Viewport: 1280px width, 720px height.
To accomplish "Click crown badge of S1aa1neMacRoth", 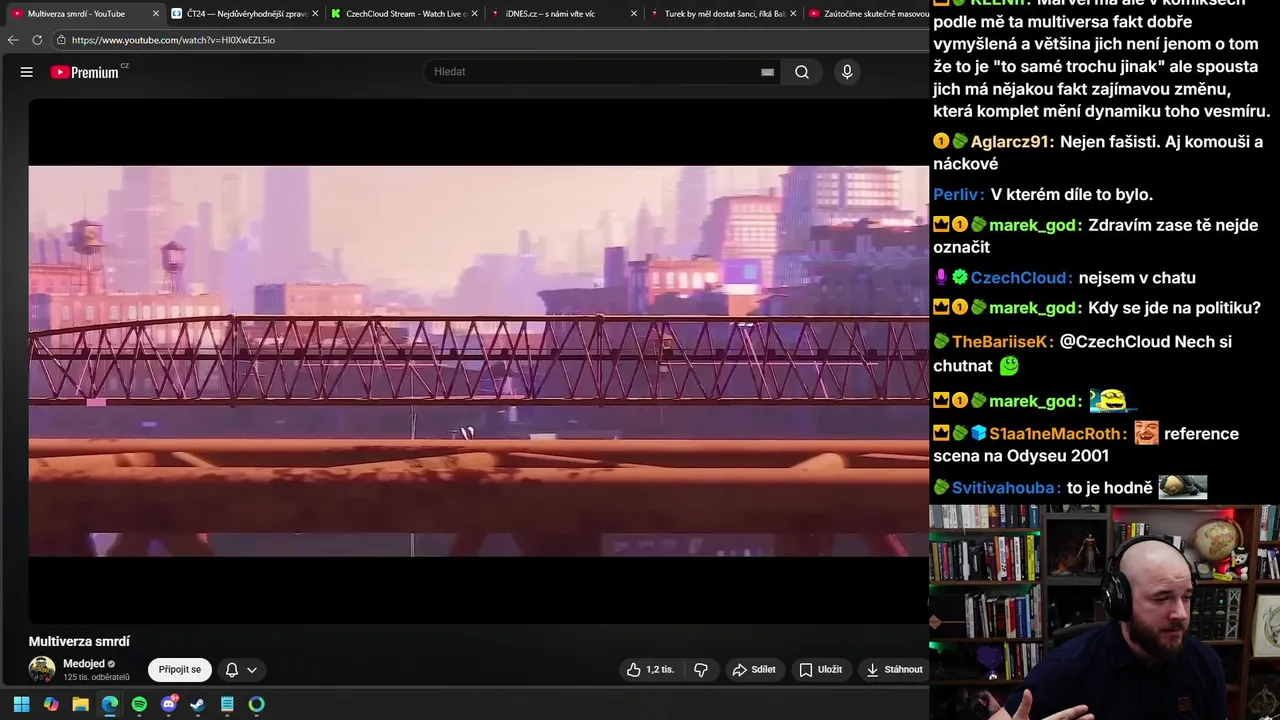I will click(941, 434).
